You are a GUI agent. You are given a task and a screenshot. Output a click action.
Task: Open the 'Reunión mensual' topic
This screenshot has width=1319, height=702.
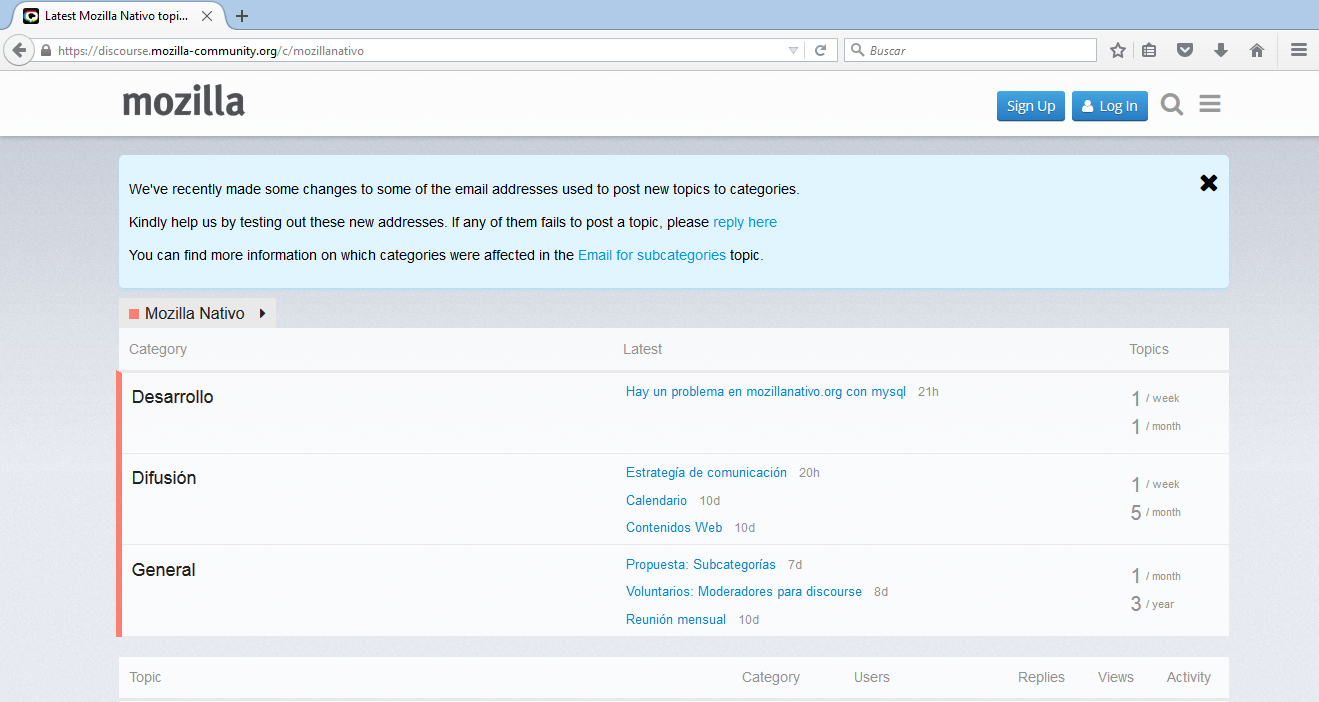coord(676,620)
